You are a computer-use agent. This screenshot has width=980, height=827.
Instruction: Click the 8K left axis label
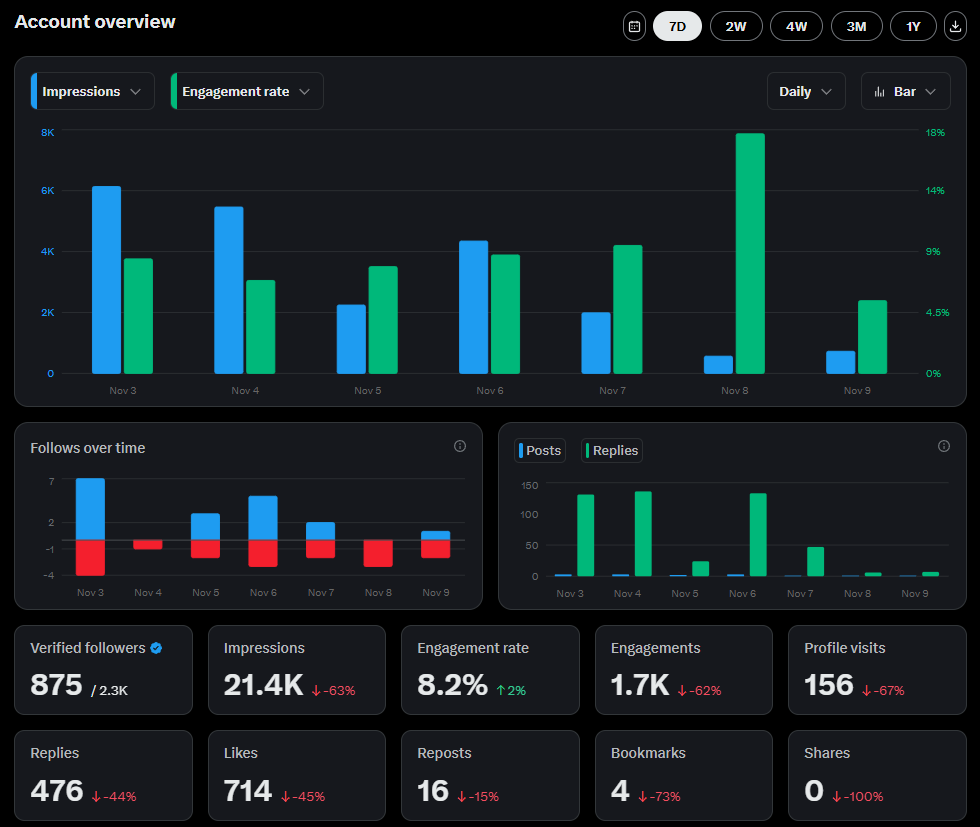point(48,133)
